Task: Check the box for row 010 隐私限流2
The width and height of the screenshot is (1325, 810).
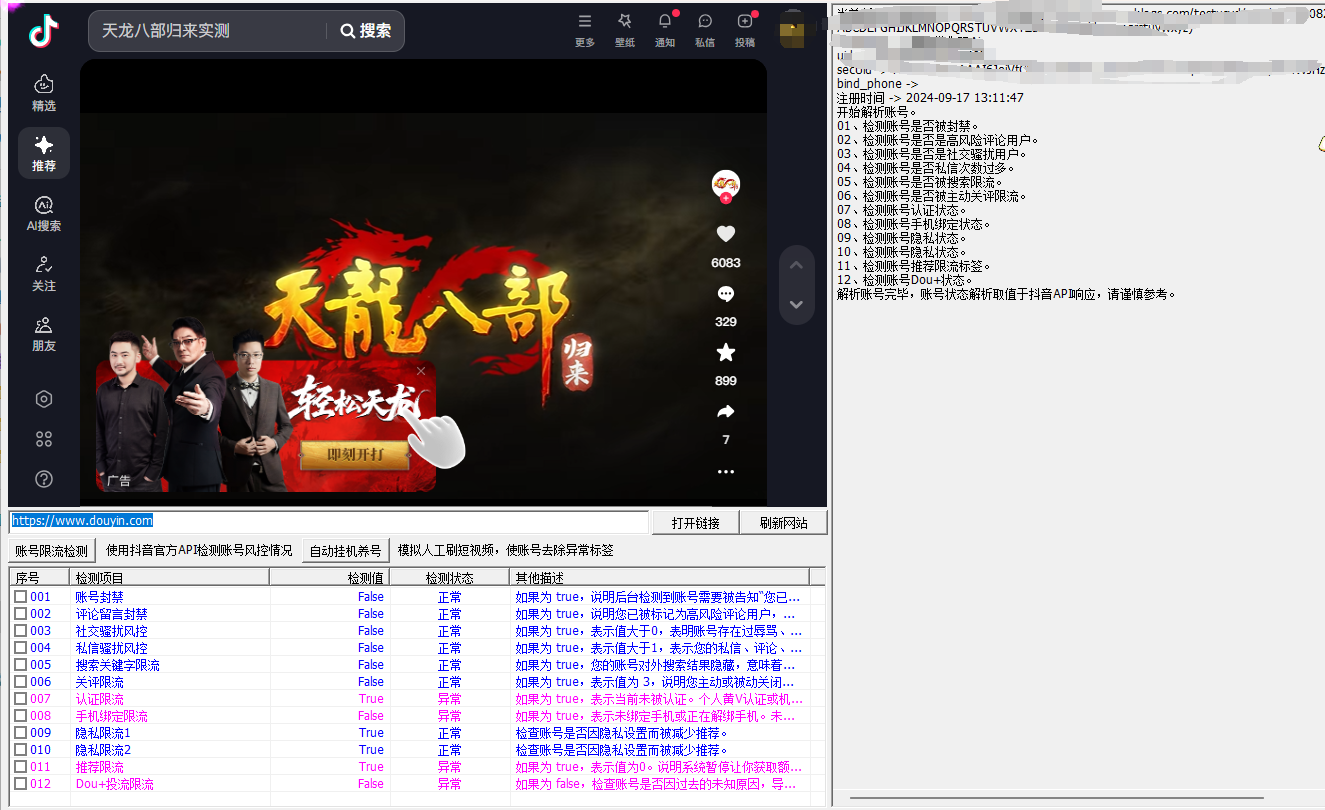Action: coord(21,750)
